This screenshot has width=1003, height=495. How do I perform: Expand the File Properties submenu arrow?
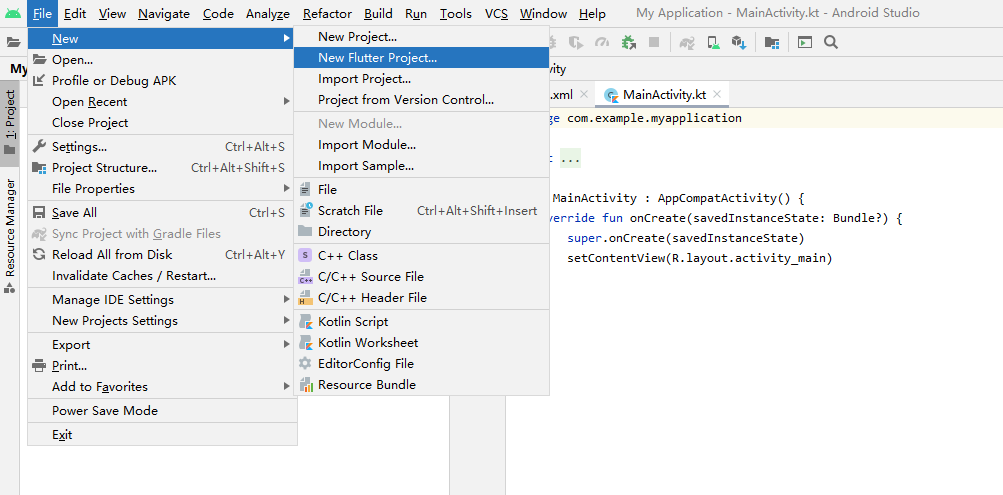[287, 188]
